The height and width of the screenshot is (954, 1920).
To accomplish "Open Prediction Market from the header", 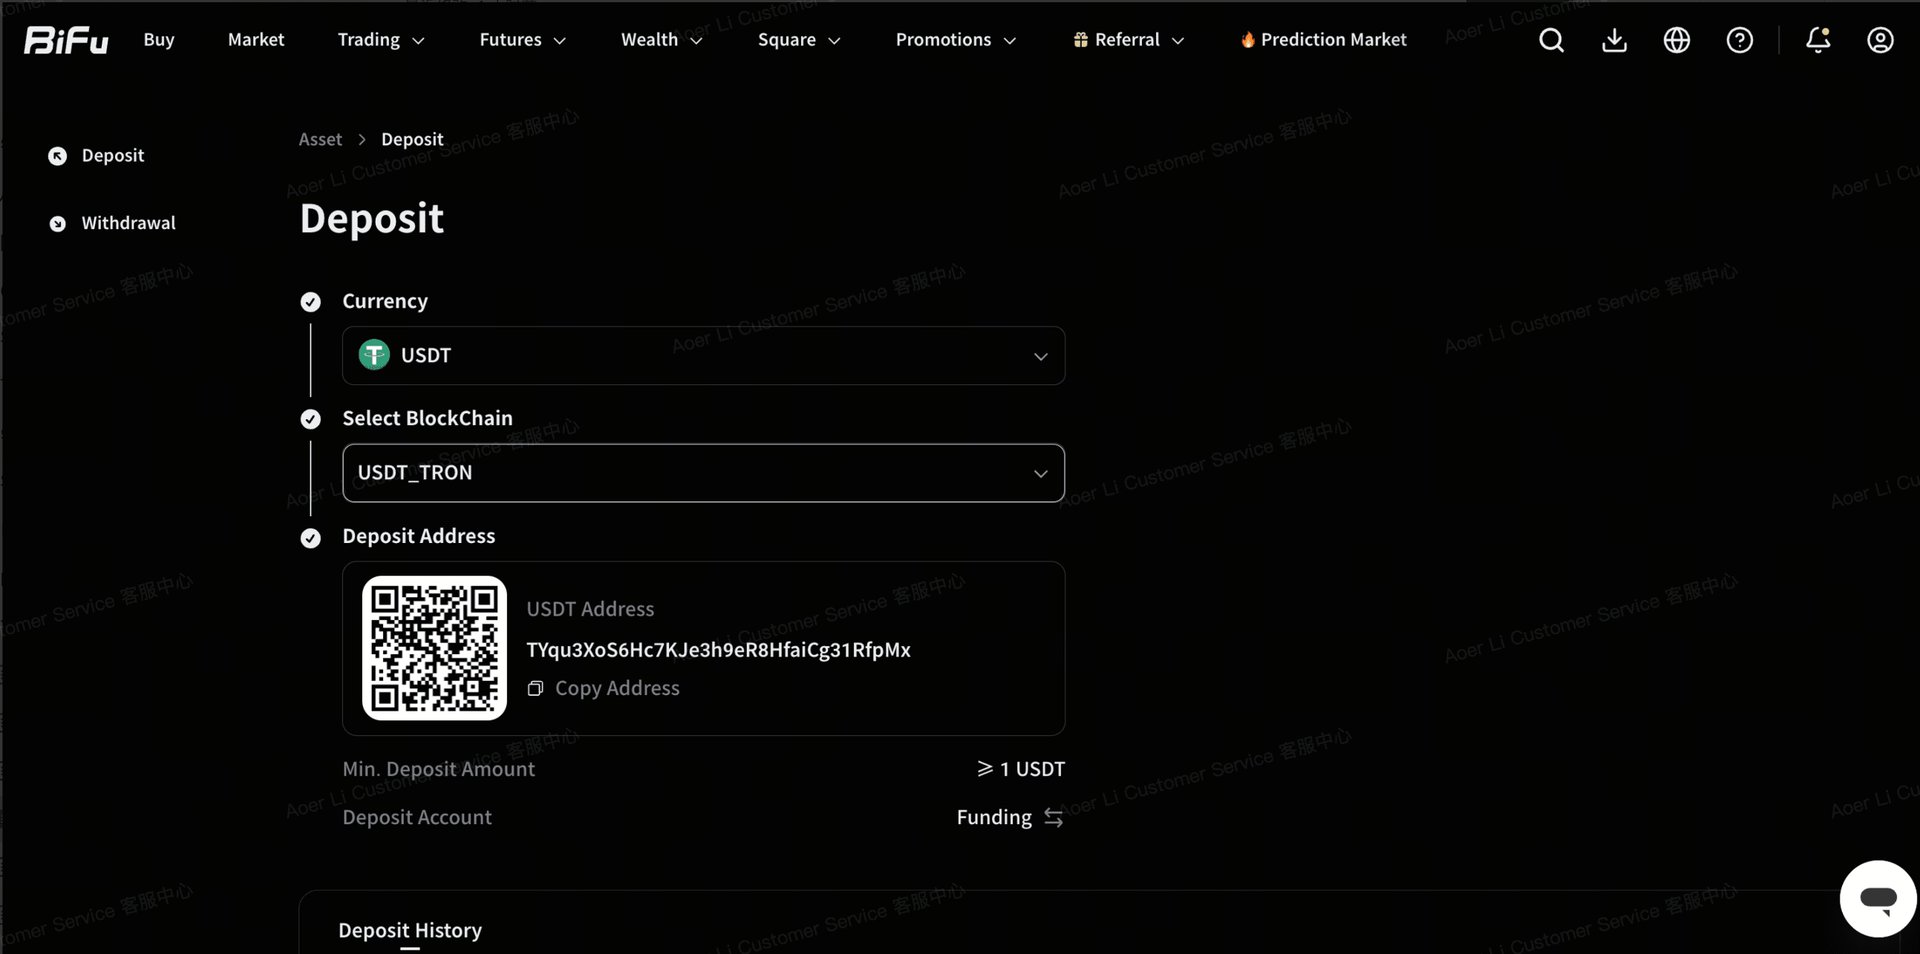I will coord(1323,40).
